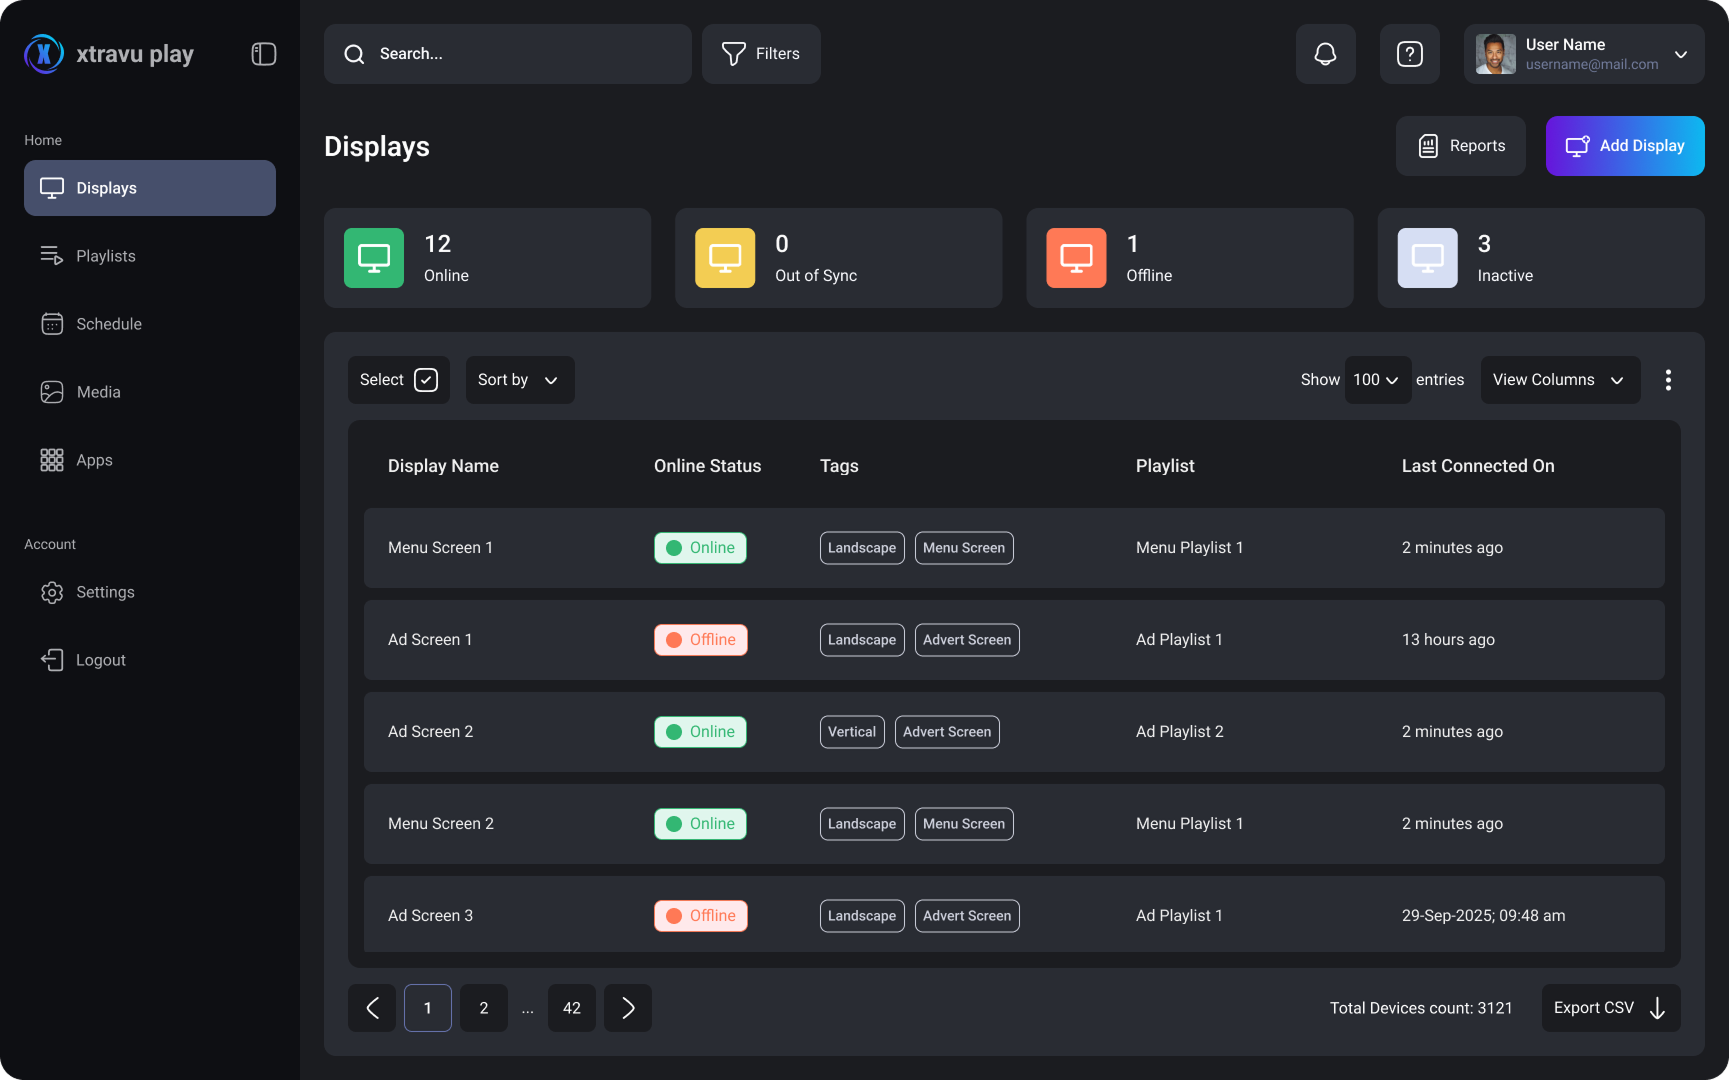Click 'Ad Playlist 2' playlist cell
Screen dimensions: 1729x1080
click(1180, 732)
